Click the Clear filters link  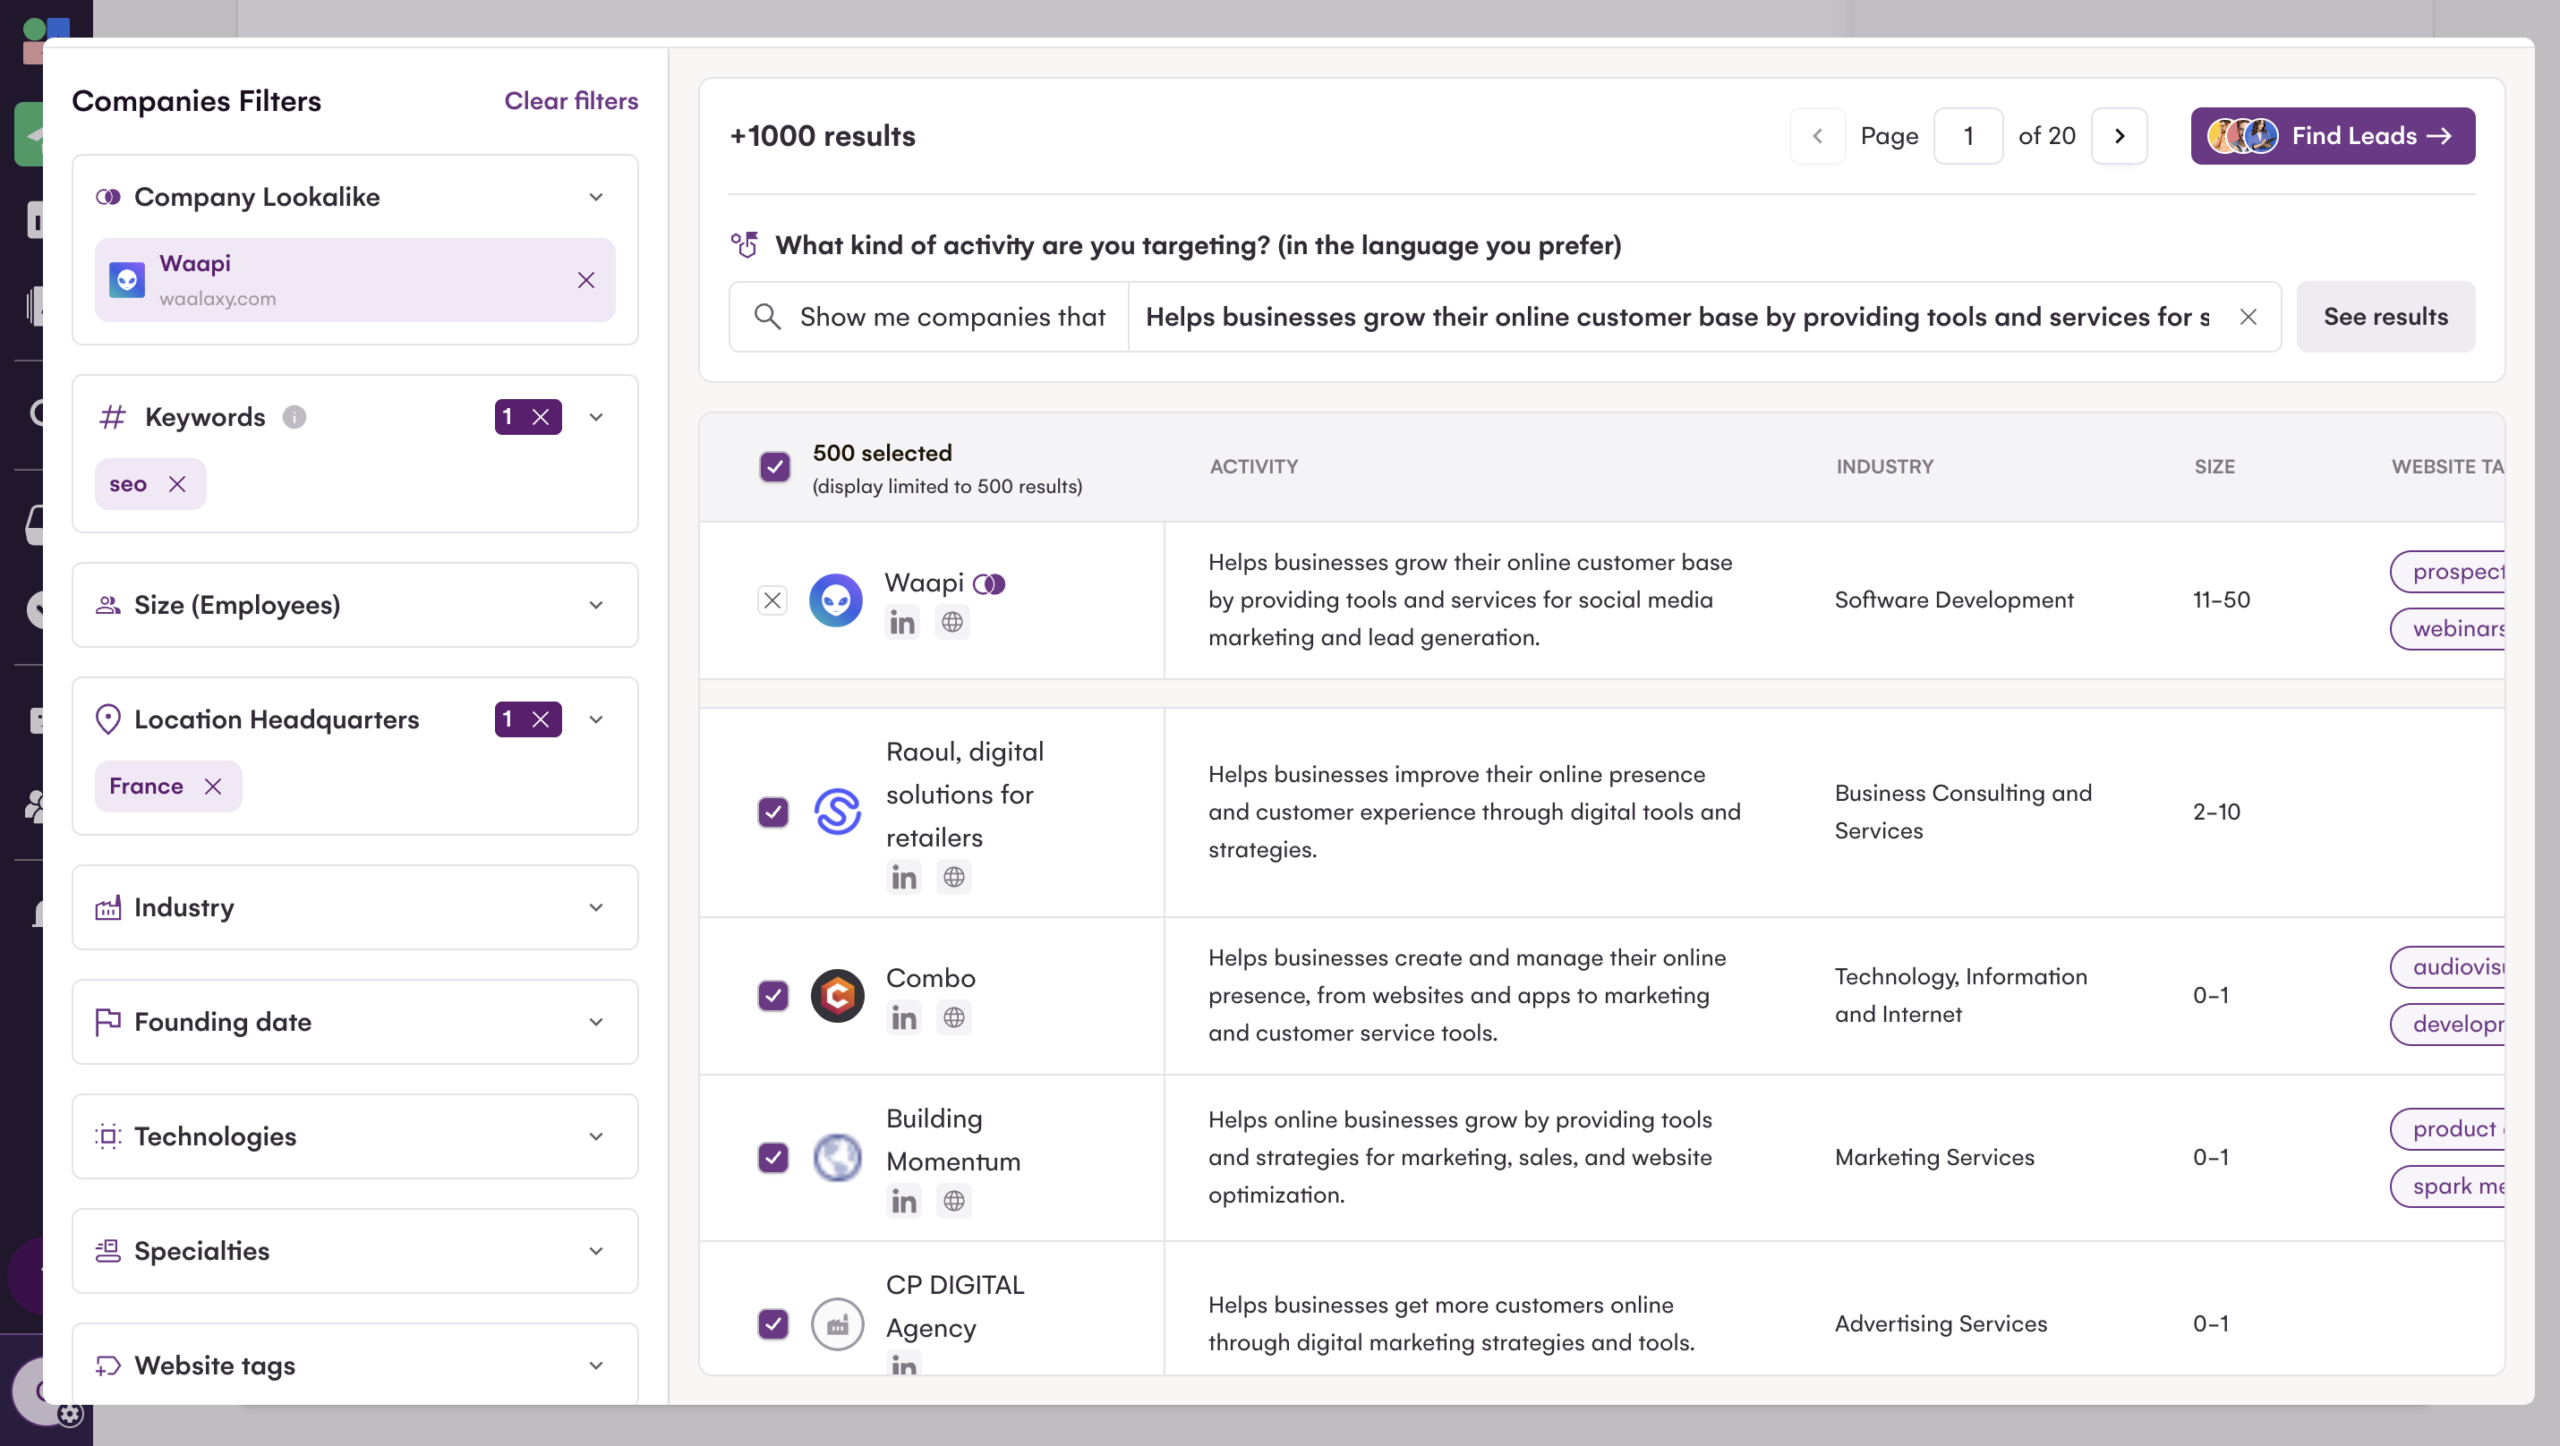[571, 101]
